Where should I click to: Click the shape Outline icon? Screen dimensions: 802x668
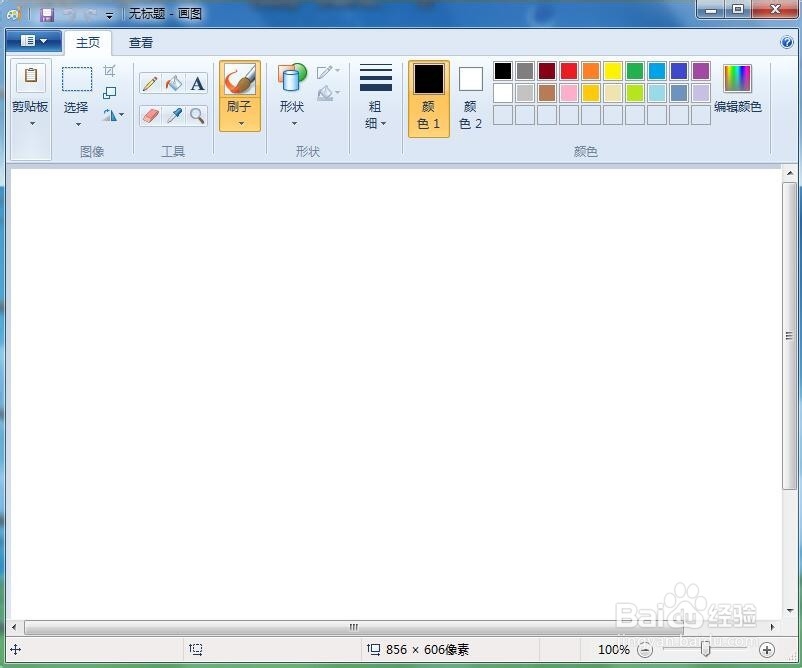coord(324,71)
